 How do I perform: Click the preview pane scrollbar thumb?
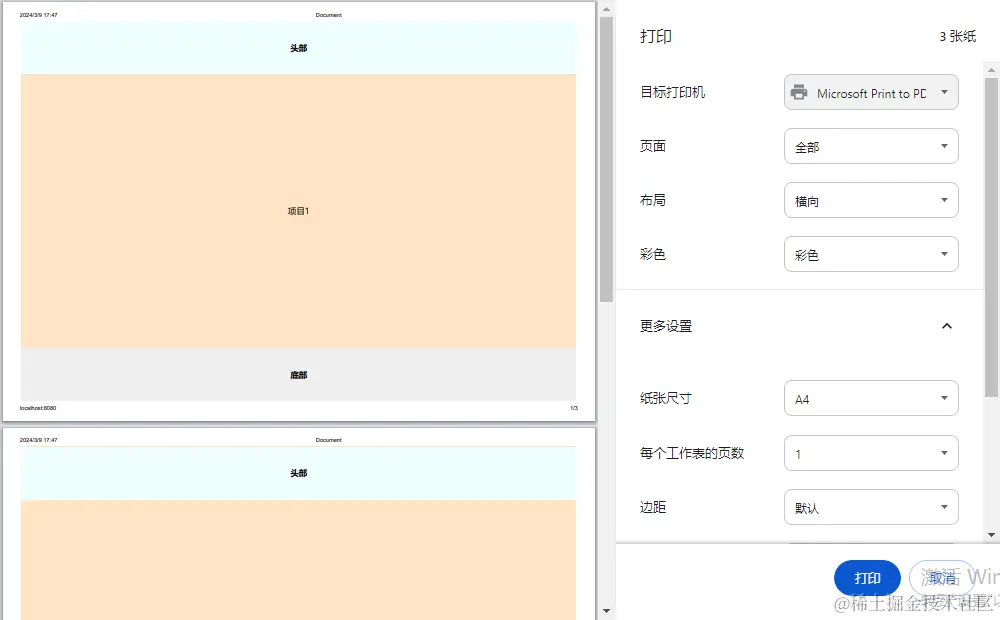[x=606, y=159]
